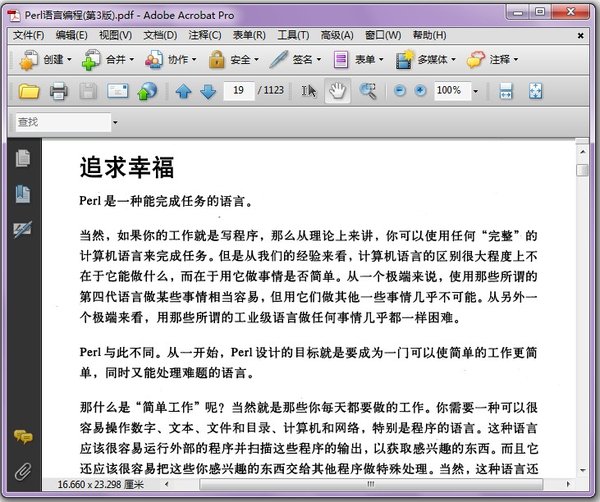
Task: Click the Combine files icon
Action: click(91, 60)
